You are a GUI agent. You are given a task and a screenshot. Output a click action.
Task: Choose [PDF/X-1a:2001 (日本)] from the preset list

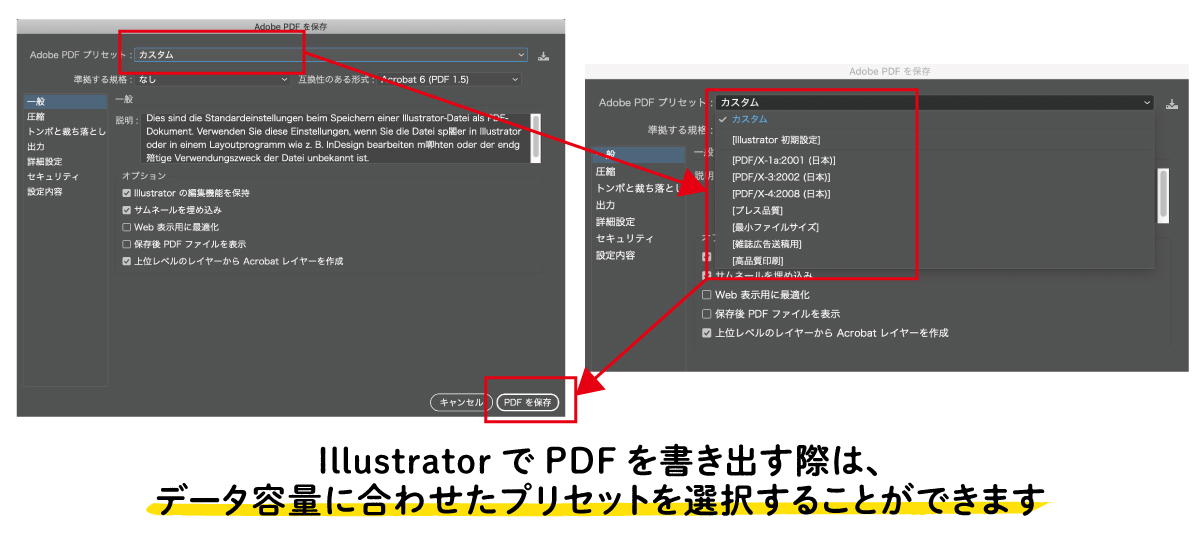(x=783, y=160)
